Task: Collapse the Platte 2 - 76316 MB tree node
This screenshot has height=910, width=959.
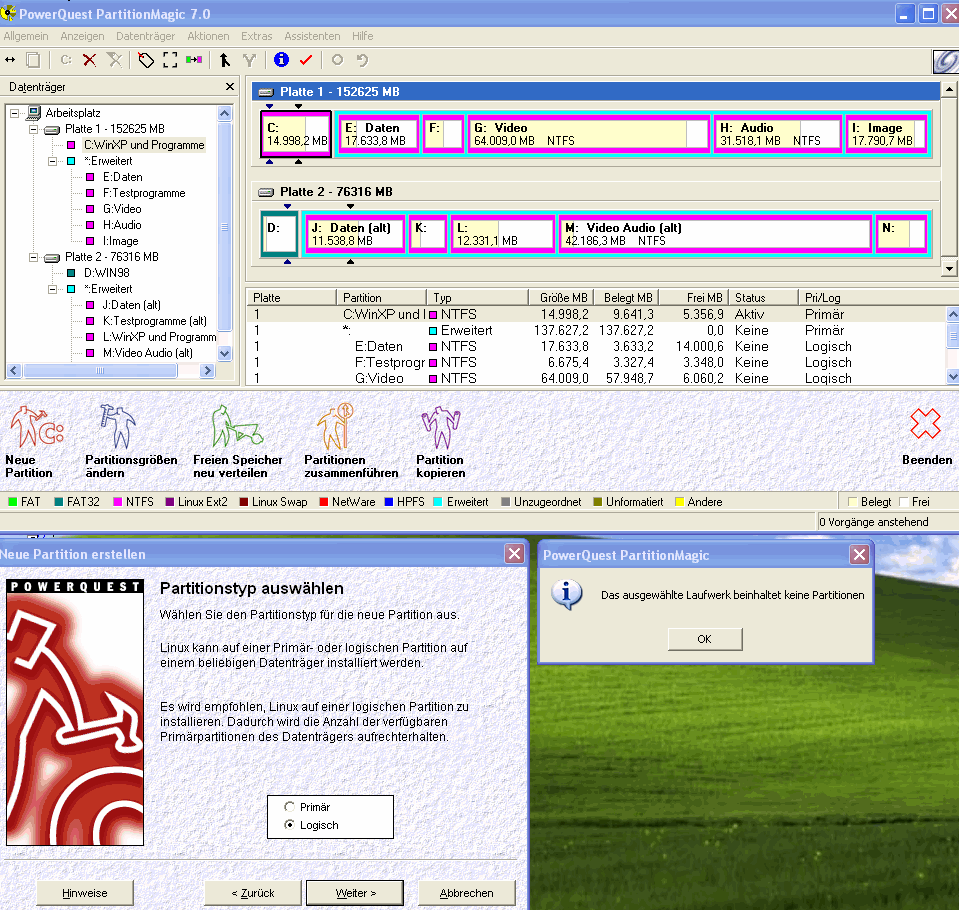Action: (x=34, y=257)
